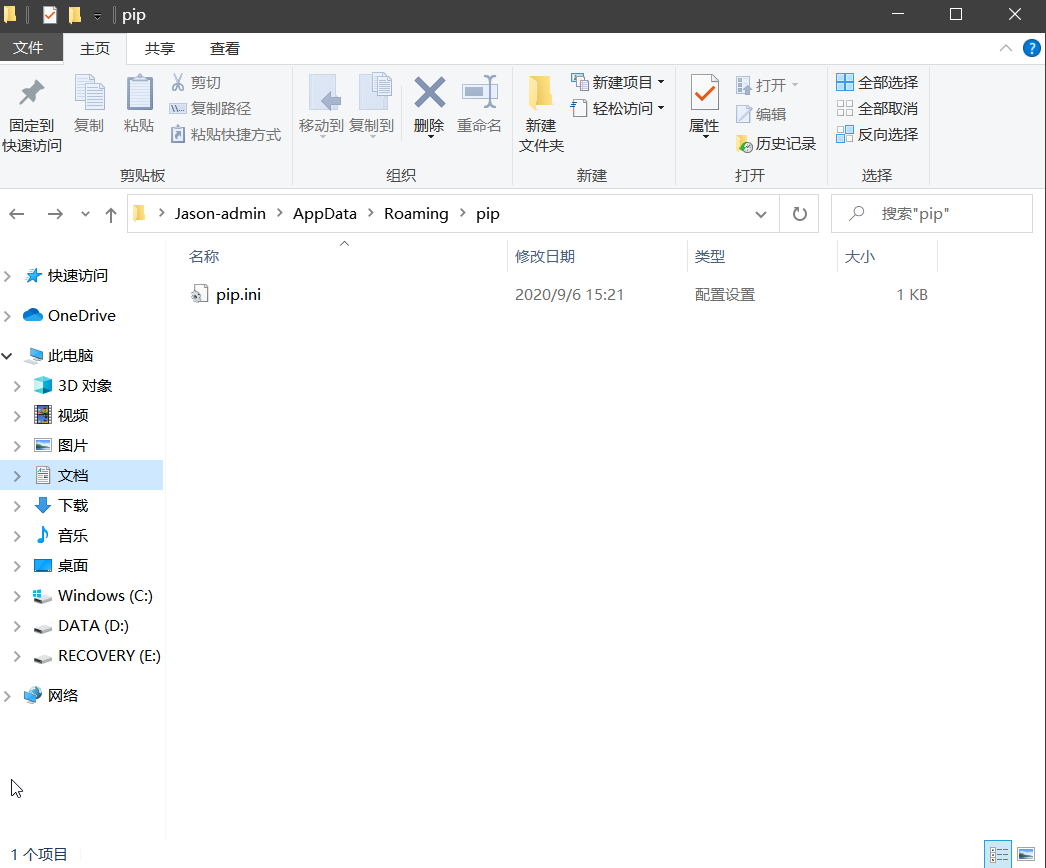Open the customize quick access toolbar dropdown
Viewport: 1046px width, 868px height.
coord(97,15)
